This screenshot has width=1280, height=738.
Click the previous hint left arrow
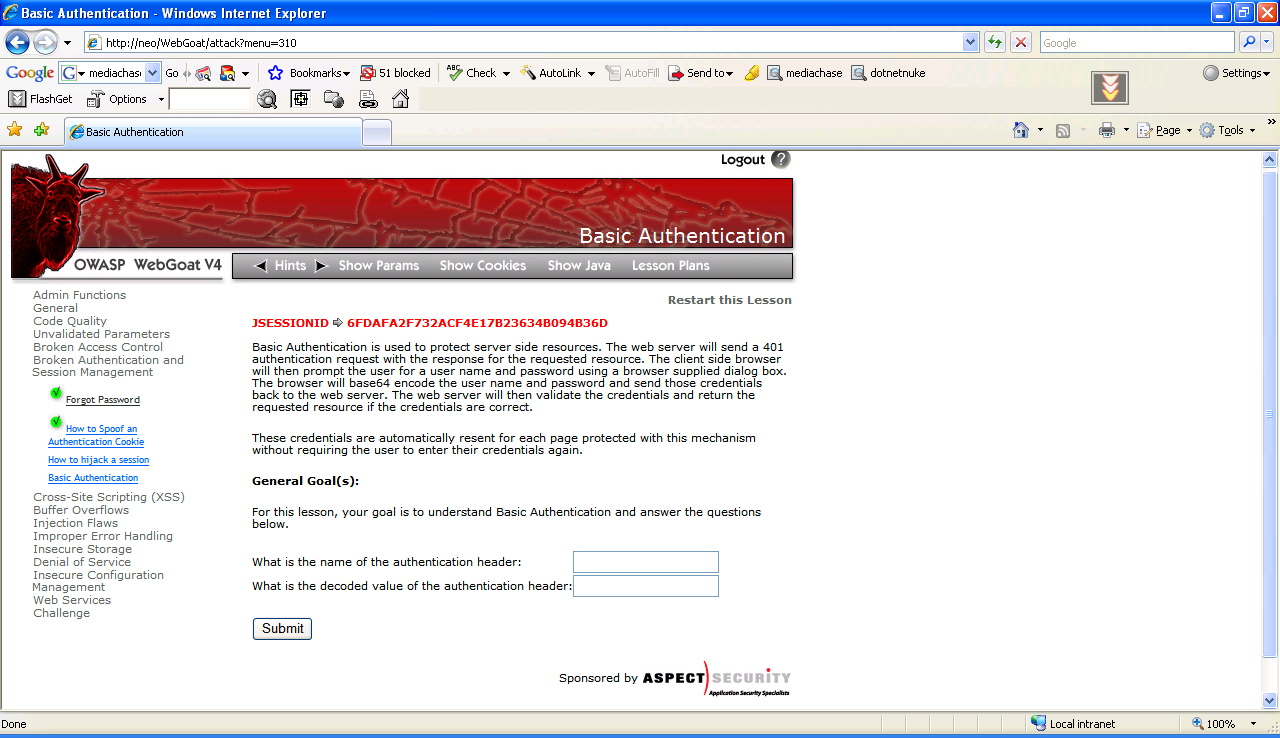tap(261, 266)
